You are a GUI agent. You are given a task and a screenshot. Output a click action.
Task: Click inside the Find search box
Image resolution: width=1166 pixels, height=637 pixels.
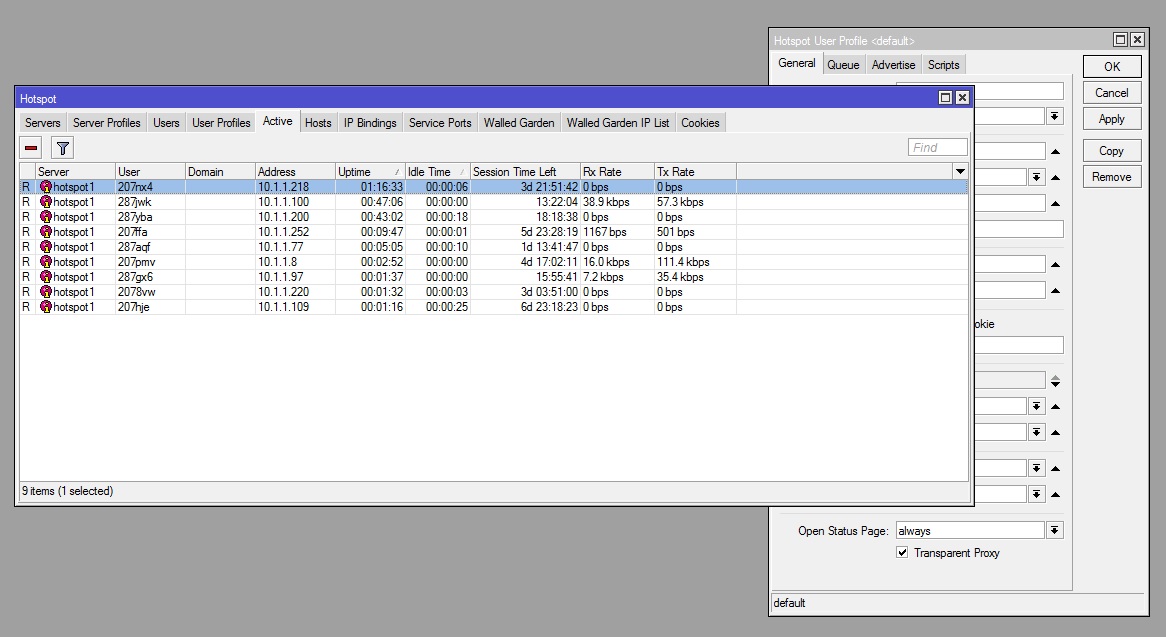coord(936,147)
